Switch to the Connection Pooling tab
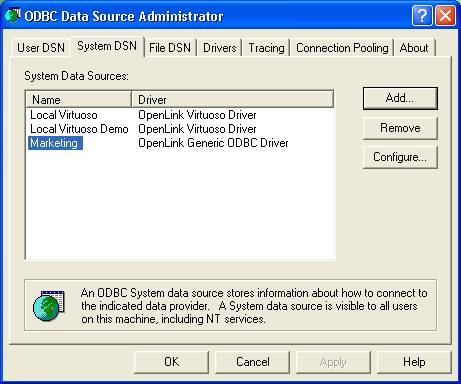461x384 pixels. point(342,48)
